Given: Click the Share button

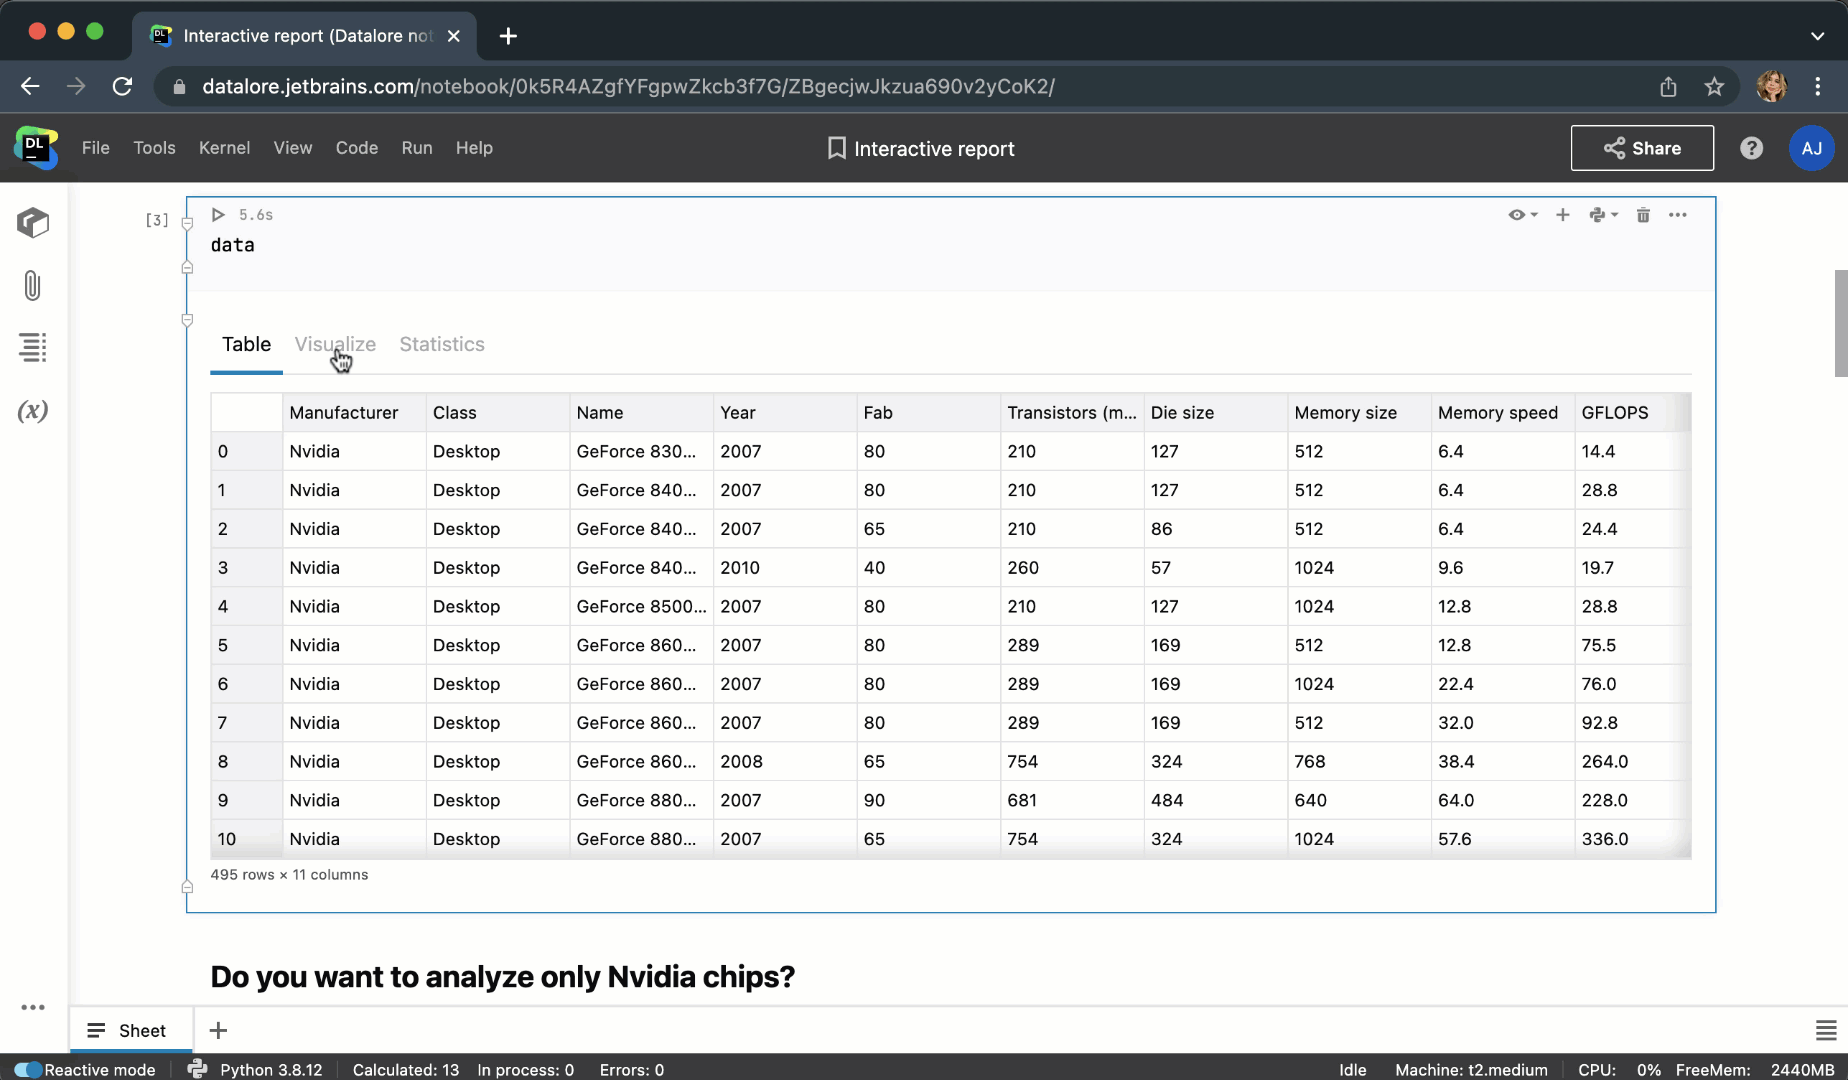Looking at the screenshot, I should coord(1642,148).
